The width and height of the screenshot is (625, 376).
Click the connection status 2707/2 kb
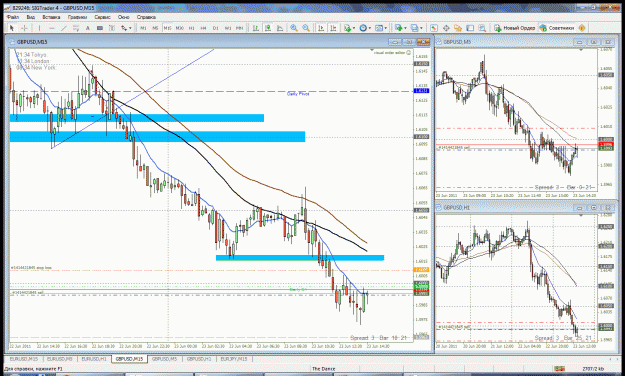pyautogui.click(x=592, y=369)
